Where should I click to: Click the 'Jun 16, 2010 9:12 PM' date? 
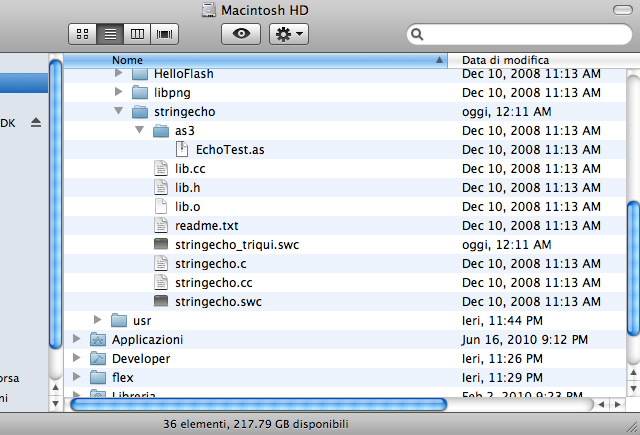(x=525, y=340)
